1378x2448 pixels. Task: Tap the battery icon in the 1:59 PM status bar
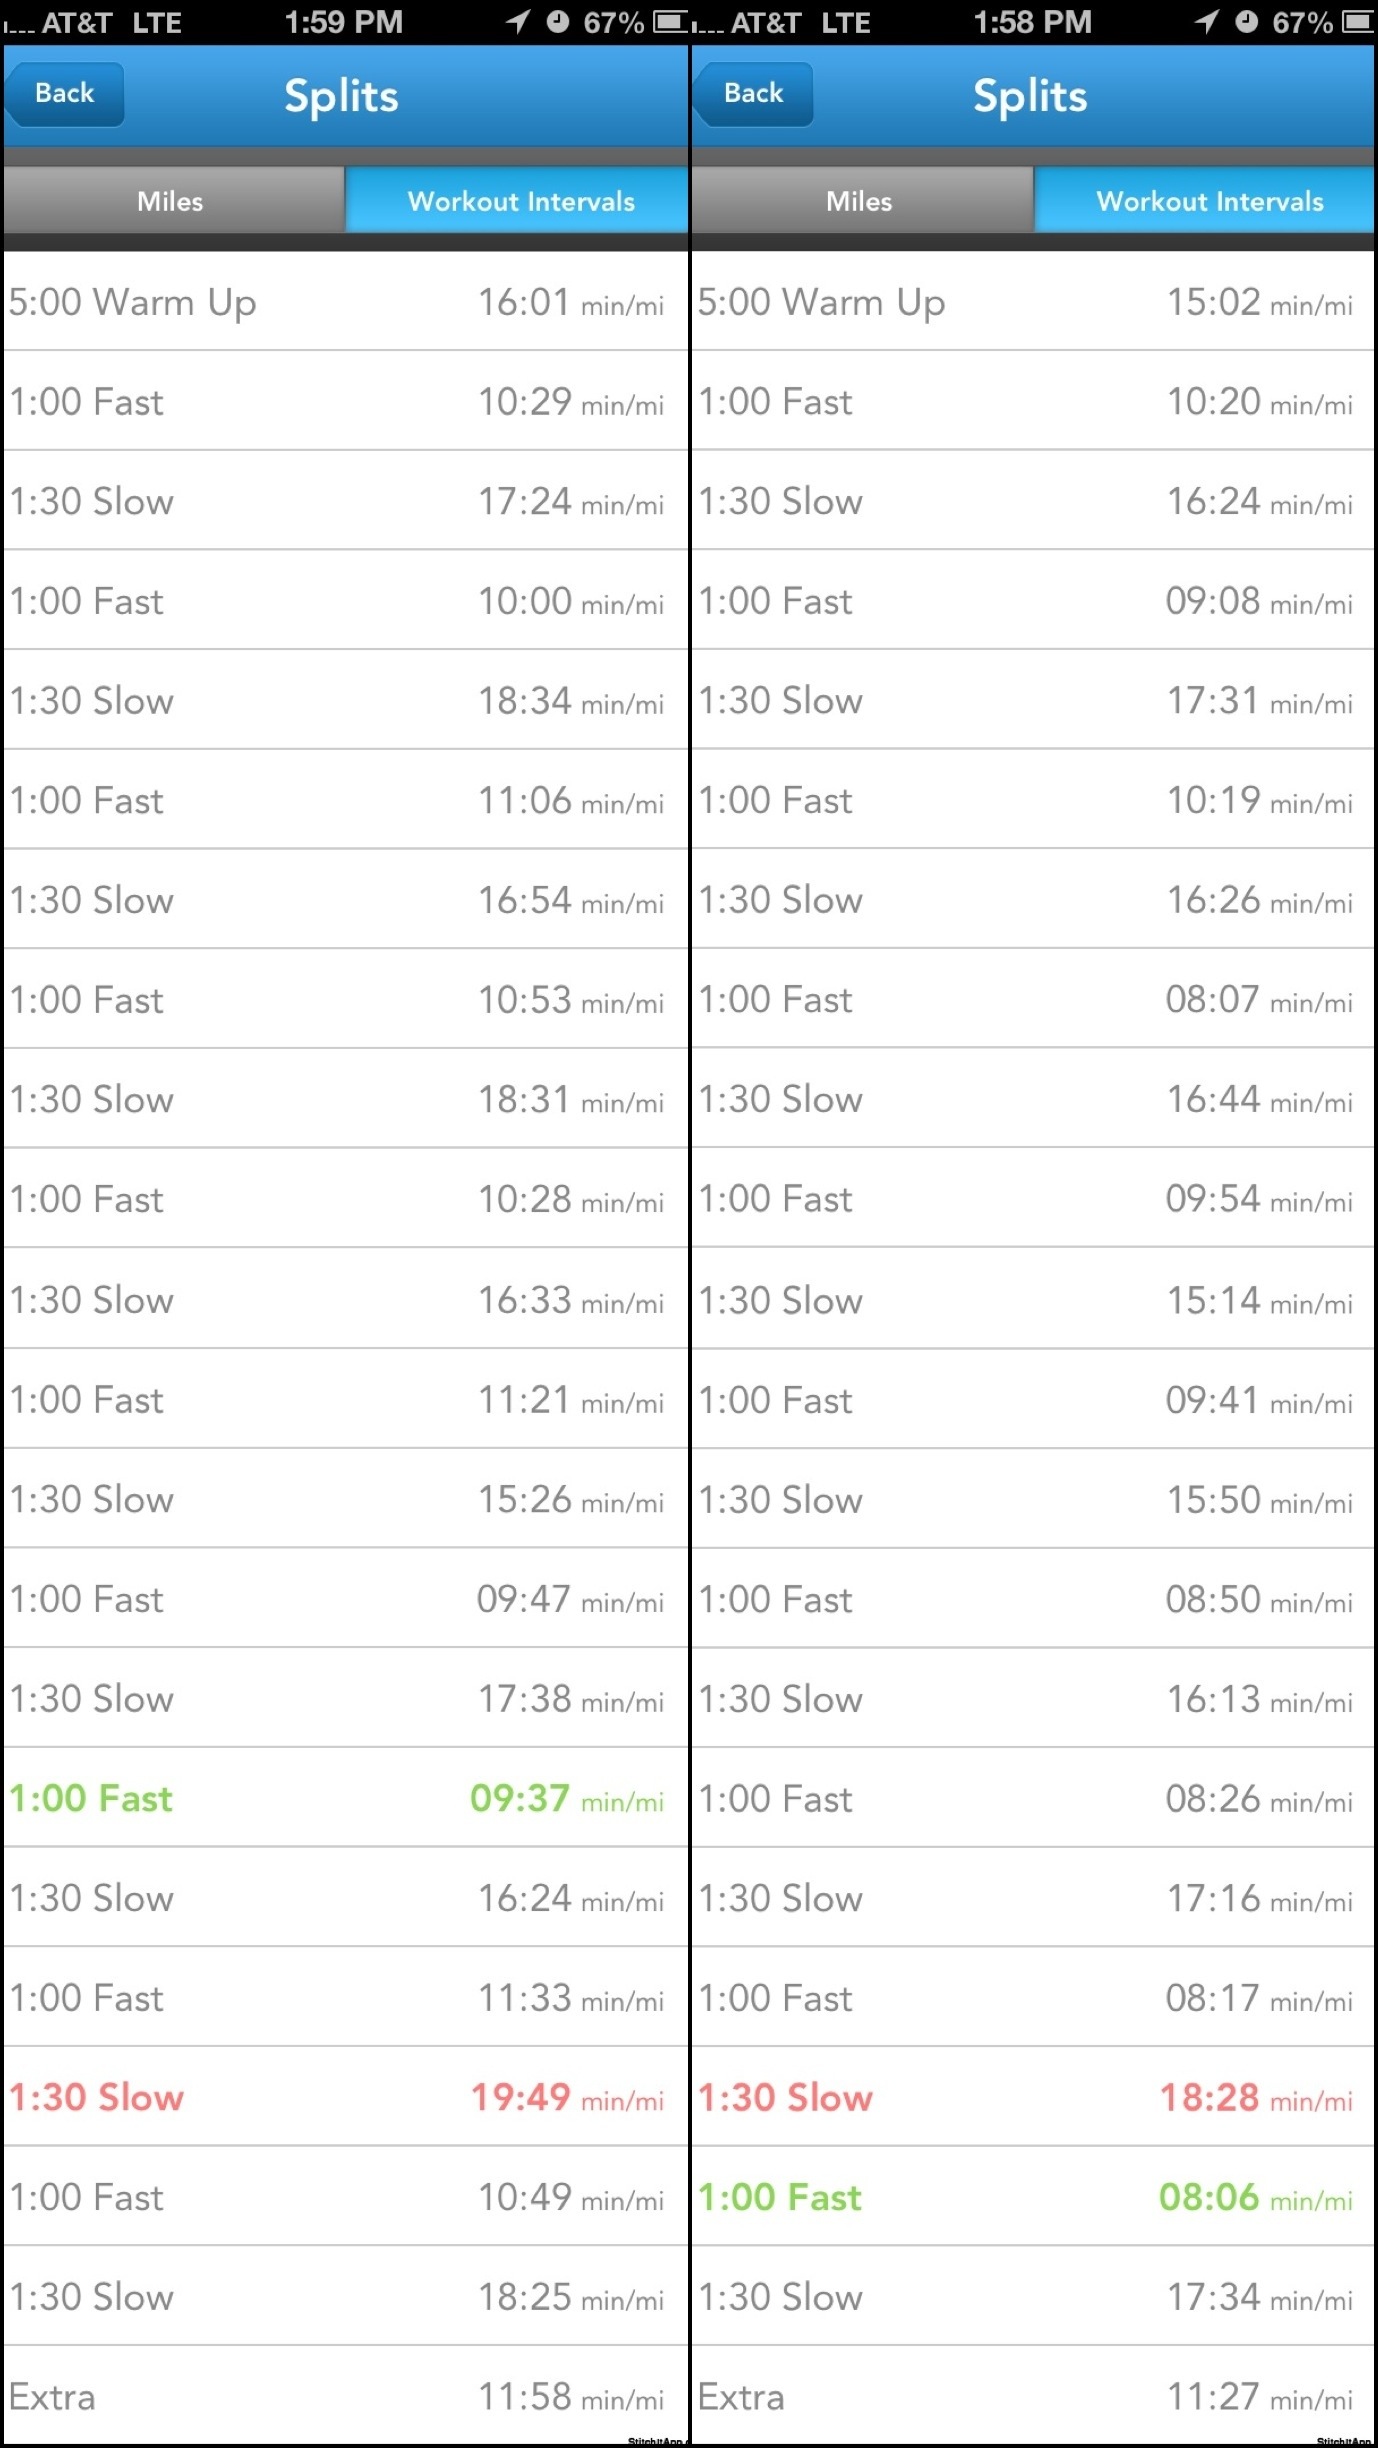pyautogui.click(x=671, y=21)
